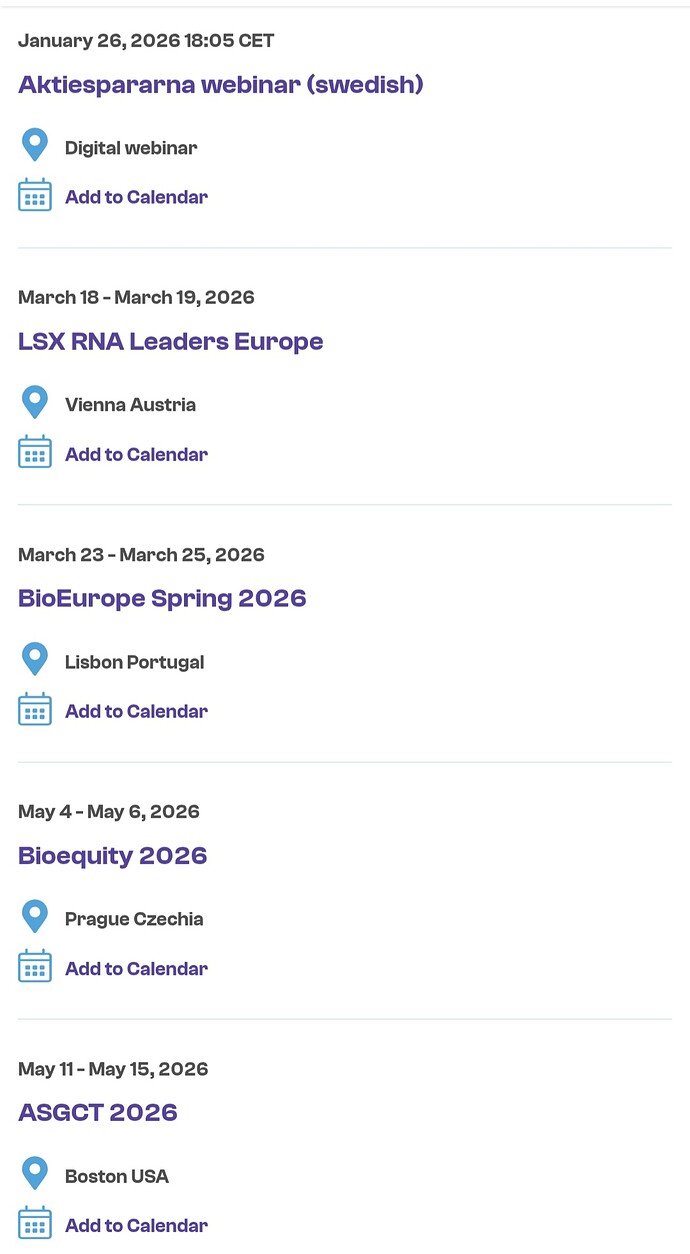Click the calendar icon under ASGCT 2026
This screenshot has width=690, height=1254.
pos(35,1223)
